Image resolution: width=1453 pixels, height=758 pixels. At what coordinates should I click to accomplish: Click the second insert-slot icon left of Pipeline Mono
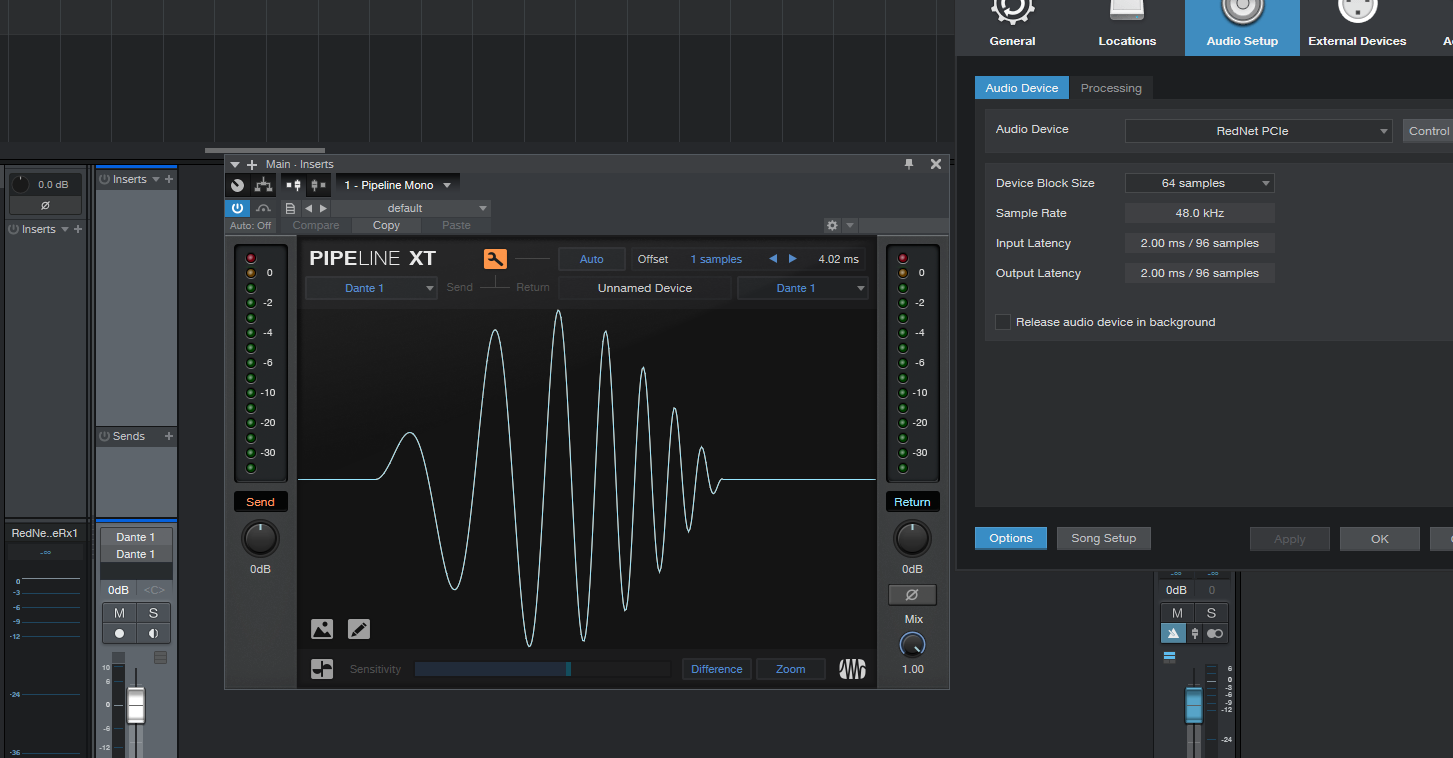click(317, 185)
